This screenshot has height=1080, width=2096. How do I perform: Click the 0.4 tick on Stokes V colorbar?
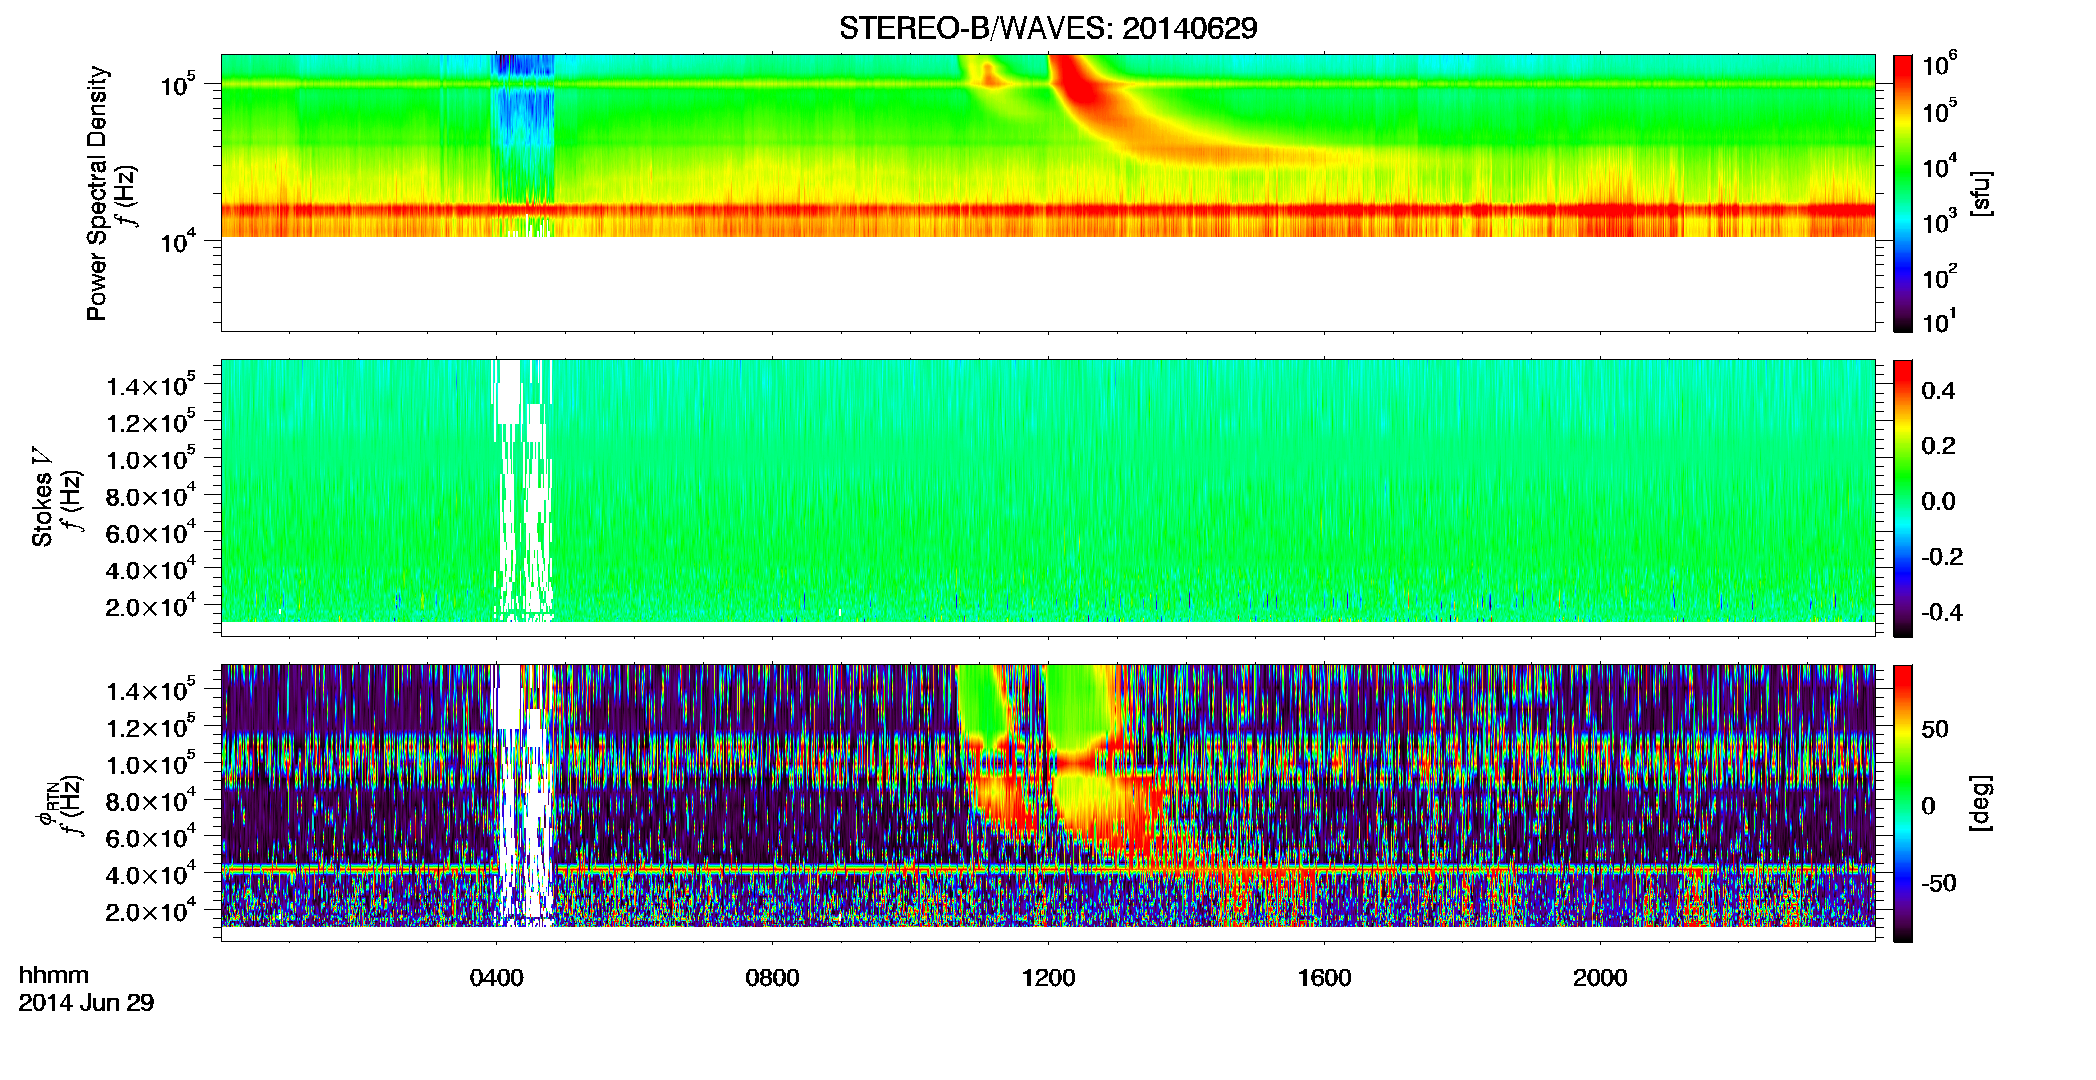tap(1937, 391)
